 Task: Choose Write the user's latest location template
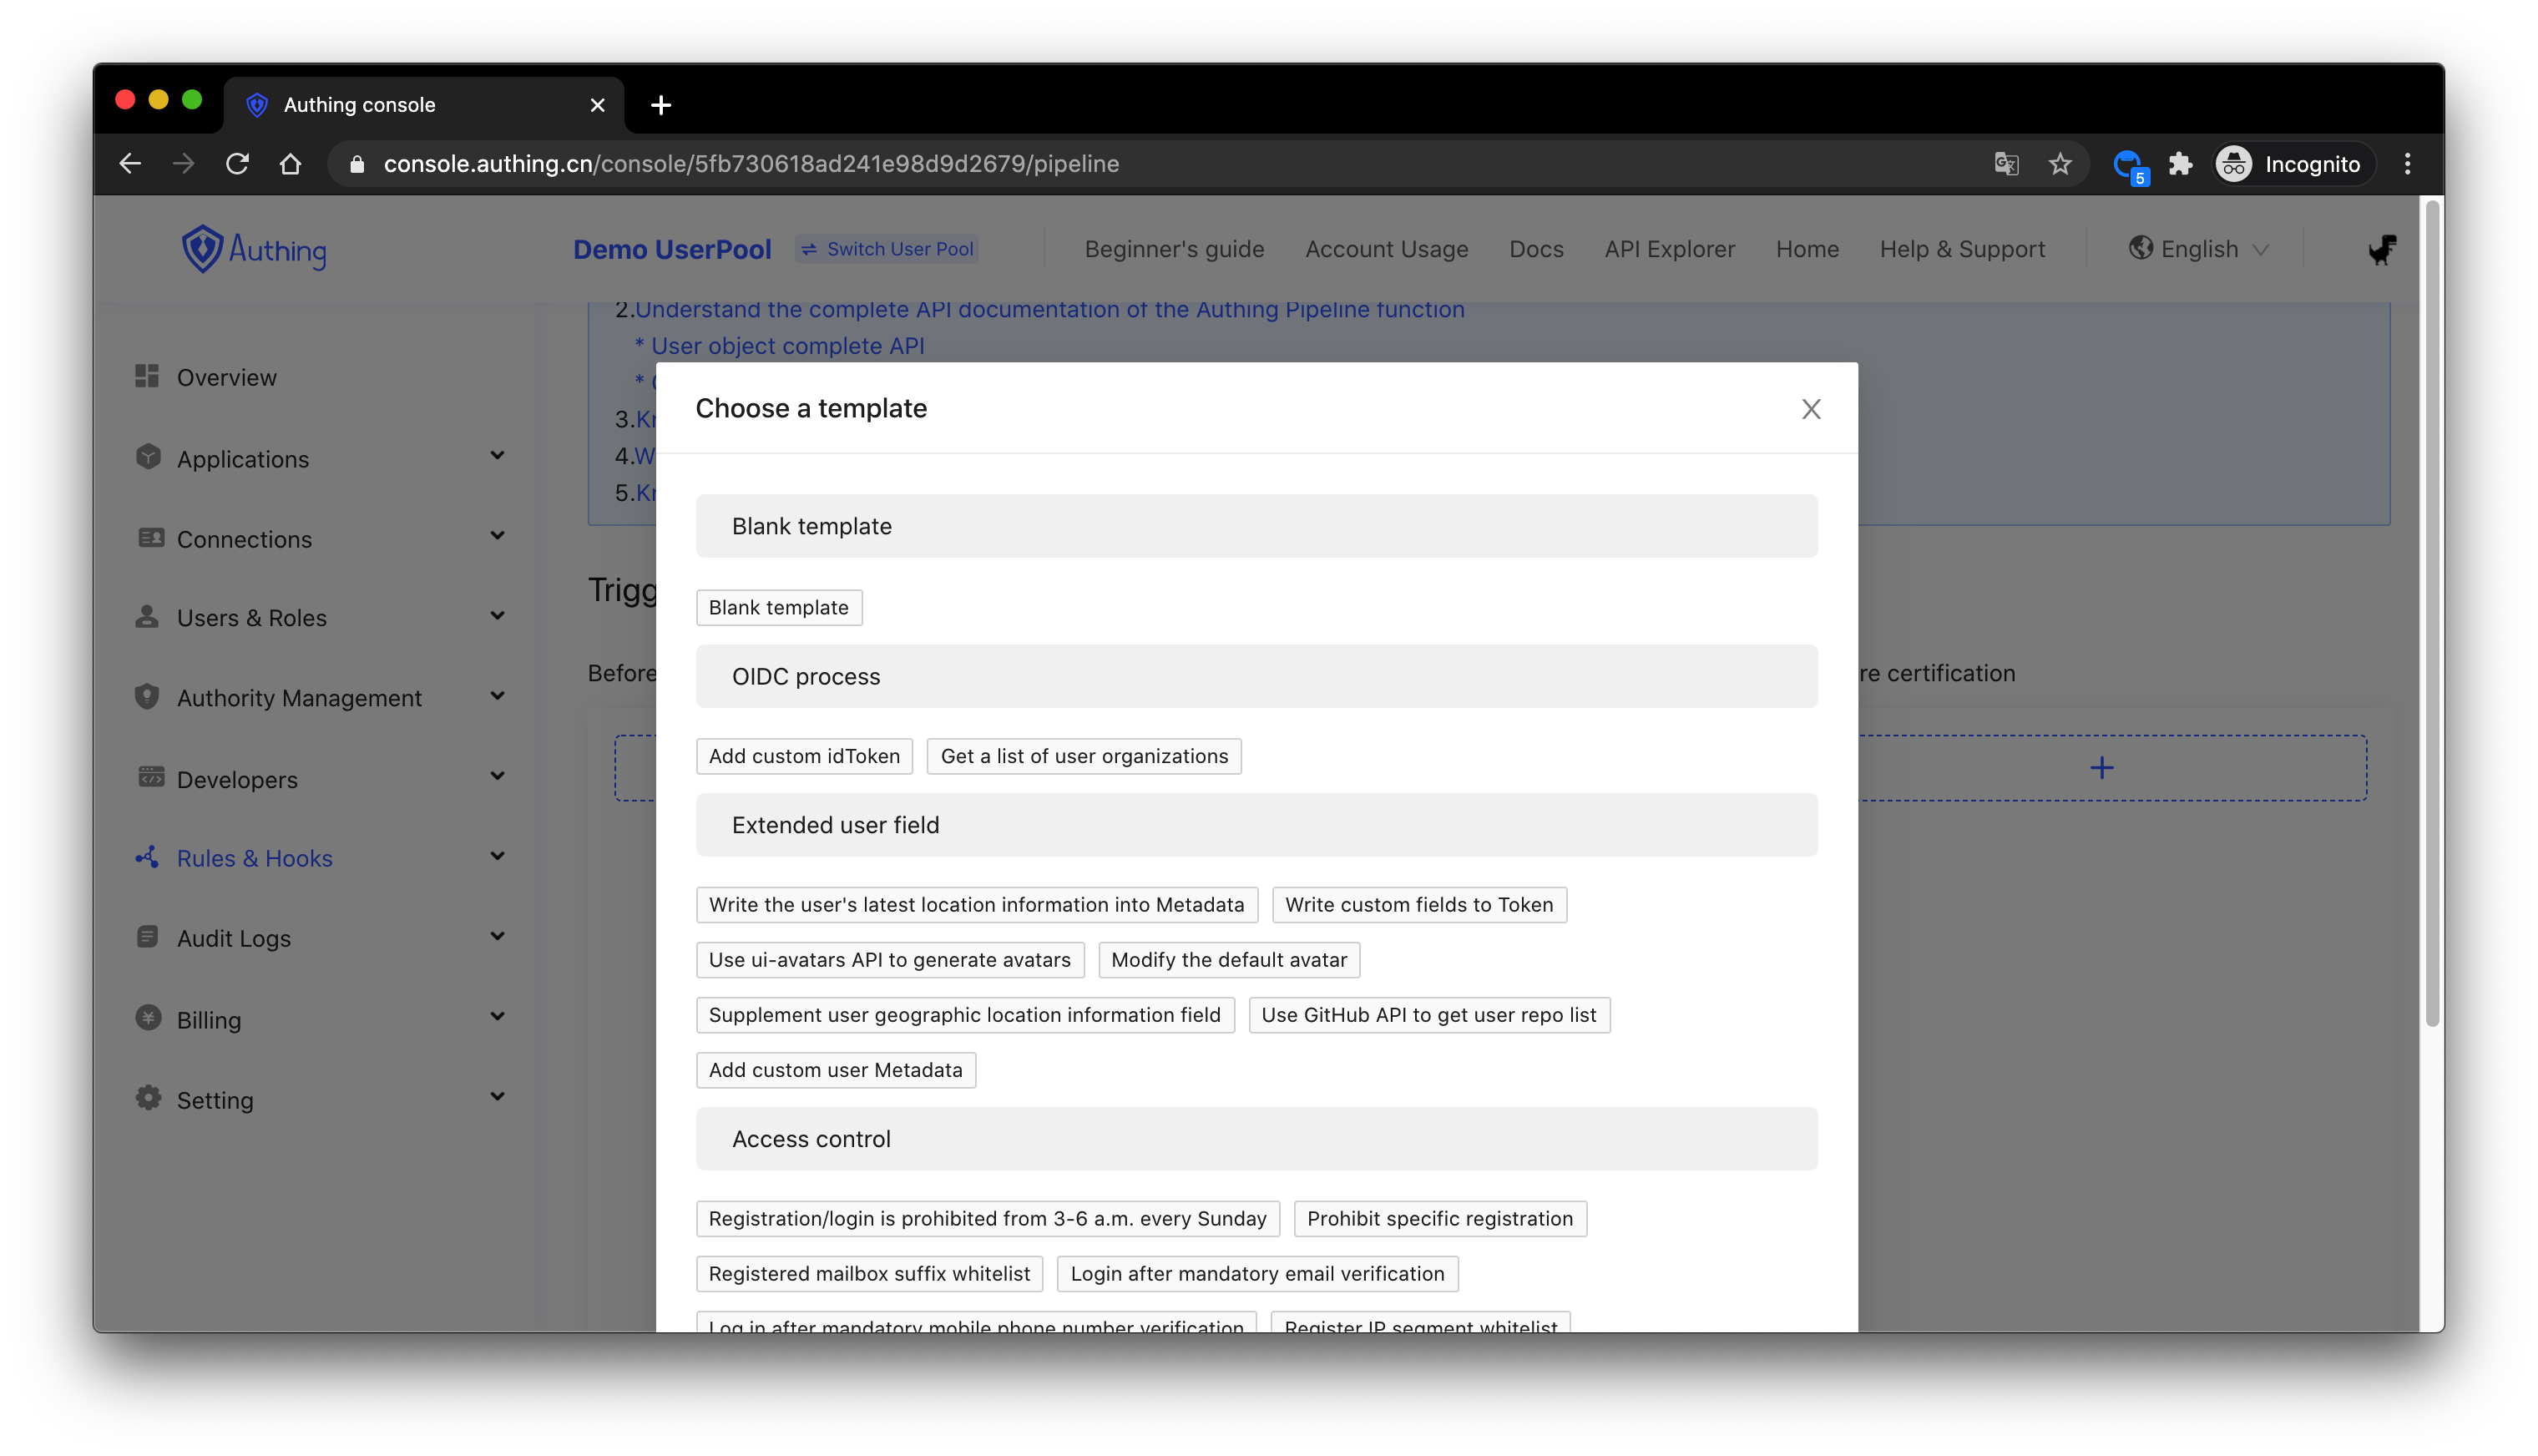[x=976, y=905]
